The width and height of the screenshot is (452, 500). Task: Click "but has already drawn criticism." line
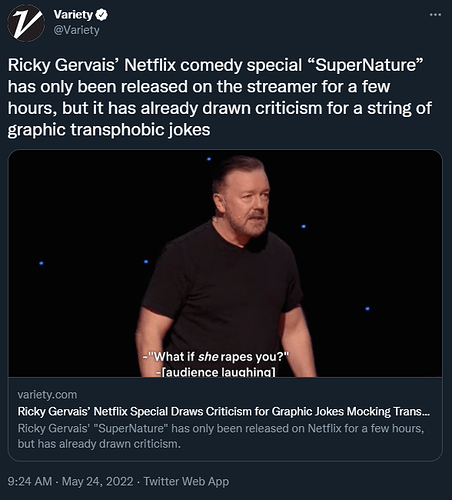point(99,444)
